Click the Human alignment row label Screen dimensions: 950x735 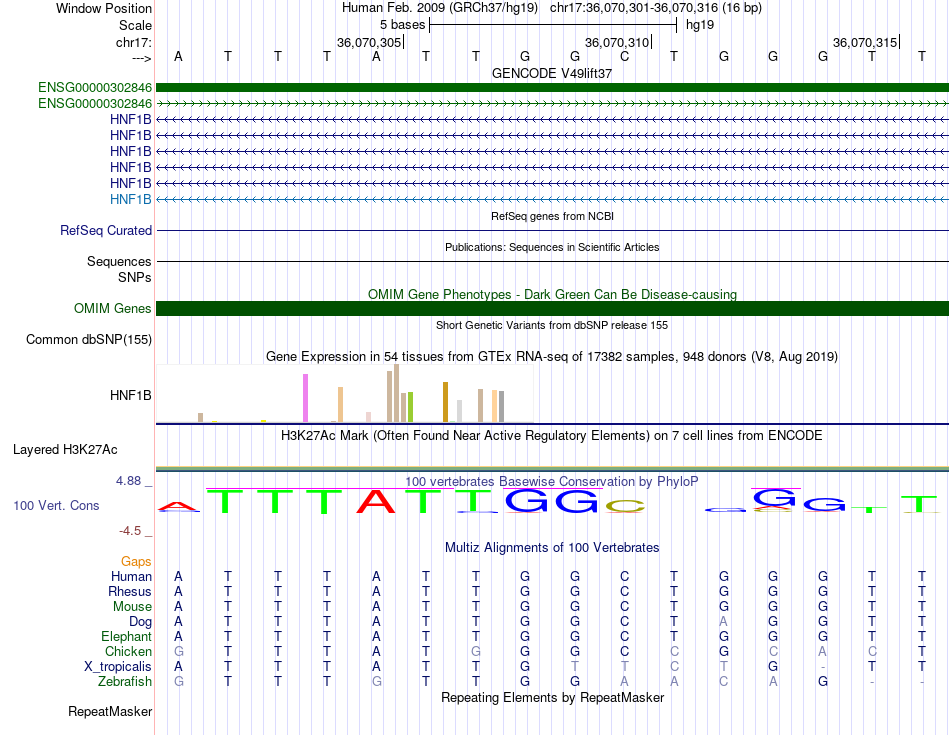pos(131,576)
